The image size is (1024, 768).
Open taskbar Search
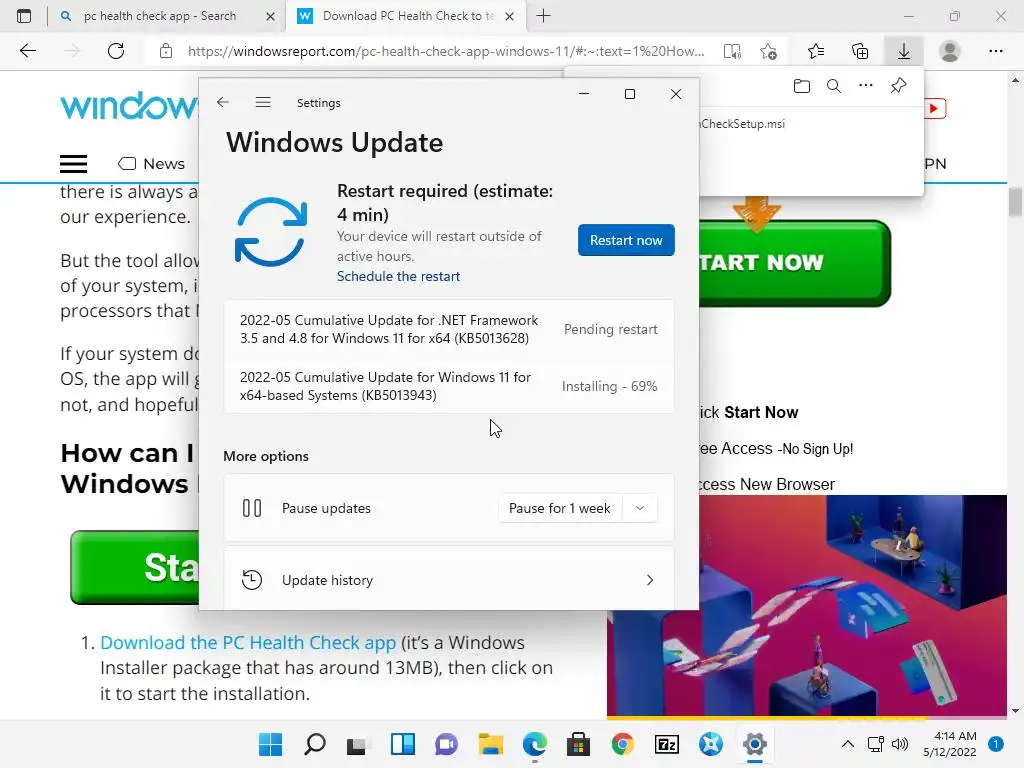(315, 744)
